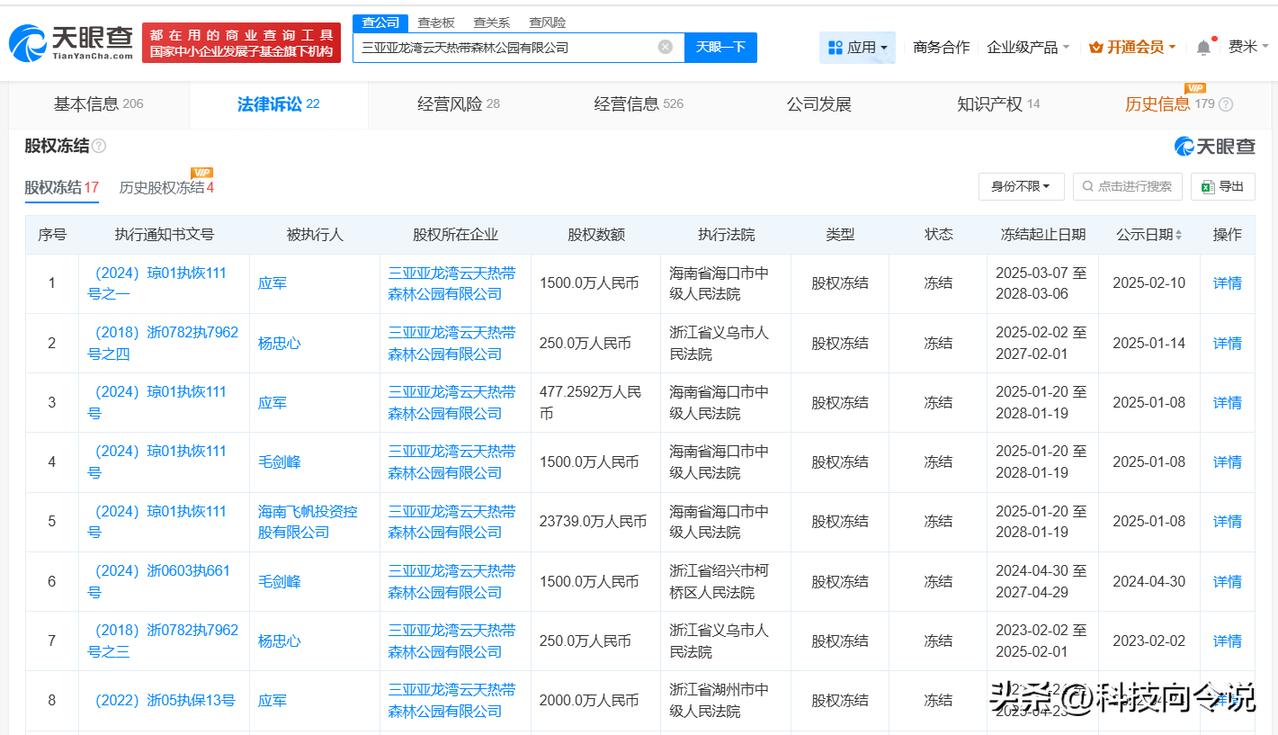Switch to the 查老板 search tab
Screen dimensions: 1278x735
(x=436, y=22)
